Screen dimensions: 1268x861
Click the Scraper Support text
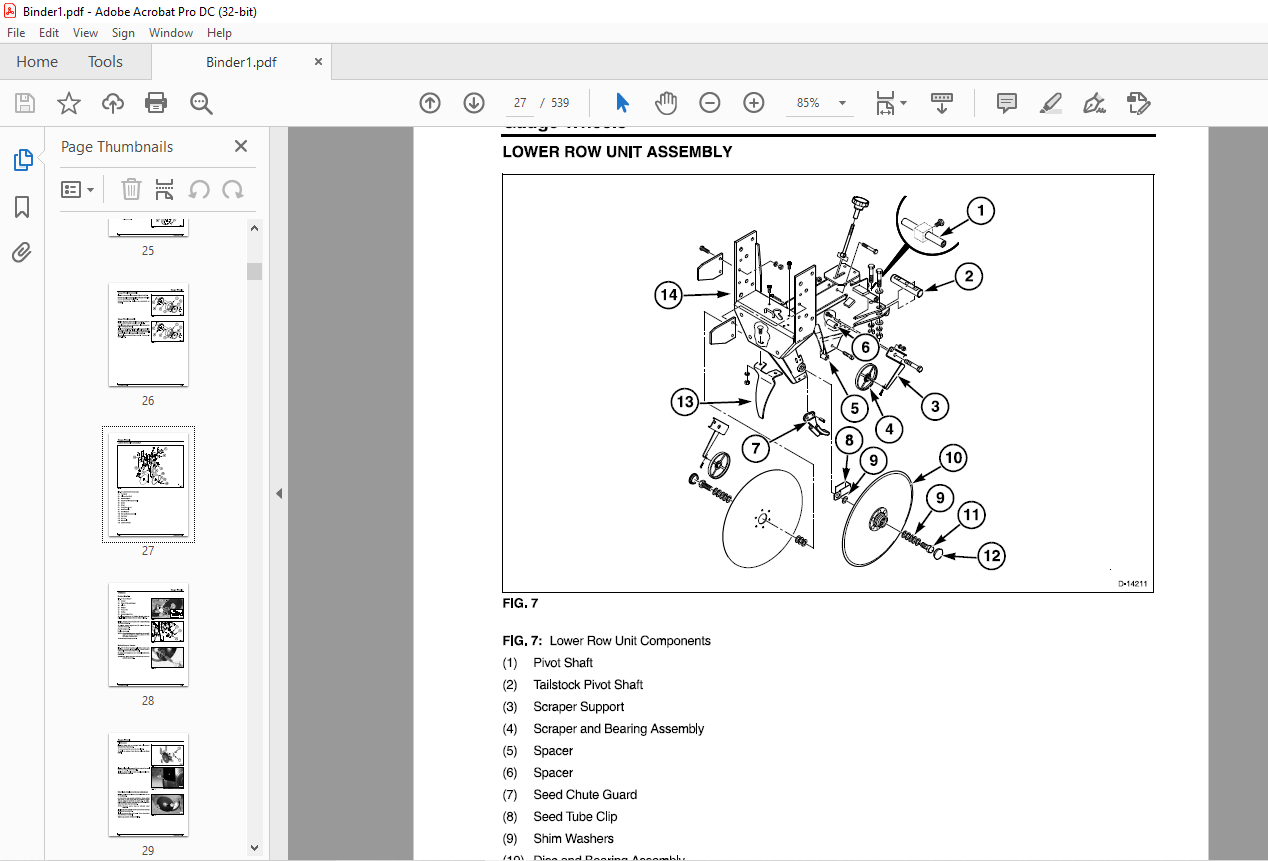(579, 707)
